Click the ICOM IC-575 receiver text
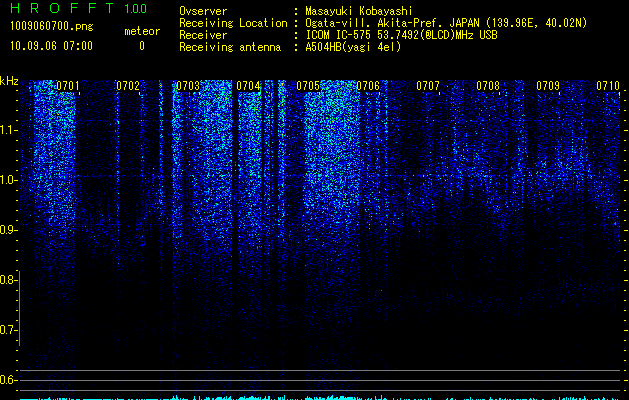Viewport: 629px width, 400px height. tap(401, 35)
